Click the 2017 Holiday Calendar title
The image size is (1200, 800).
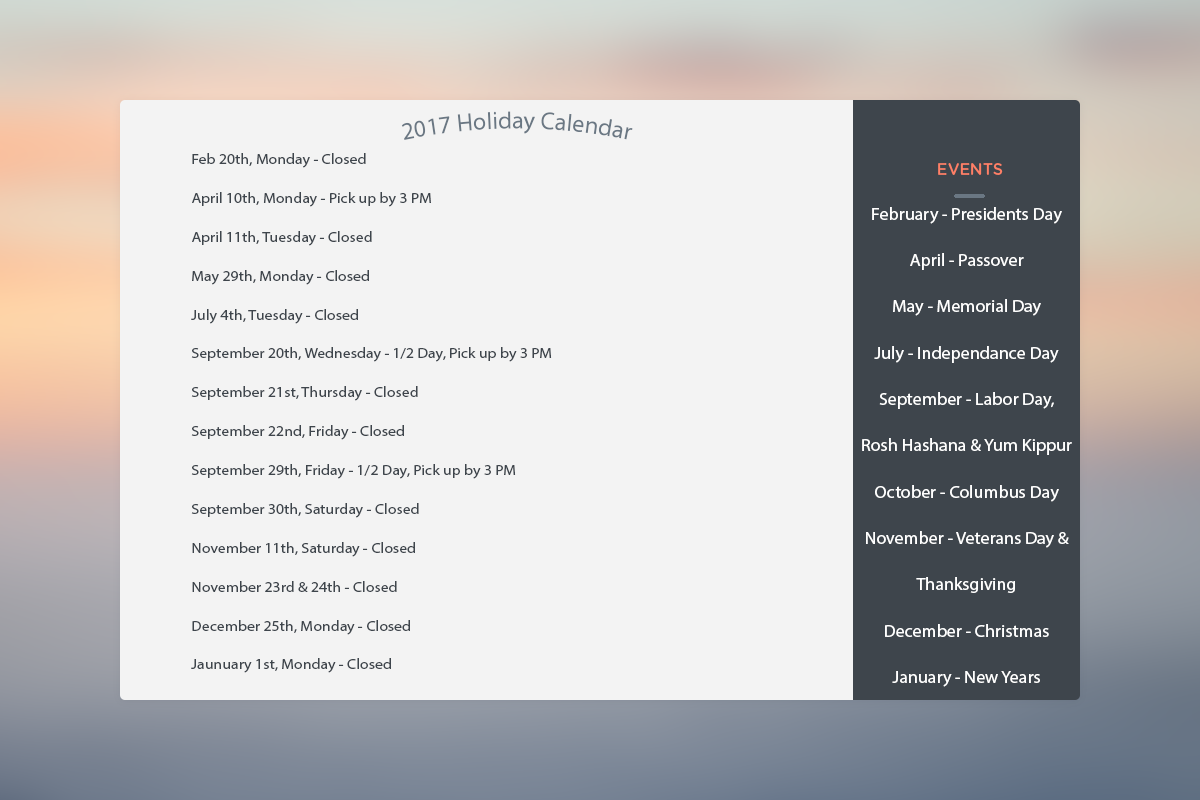click(517, 126)
